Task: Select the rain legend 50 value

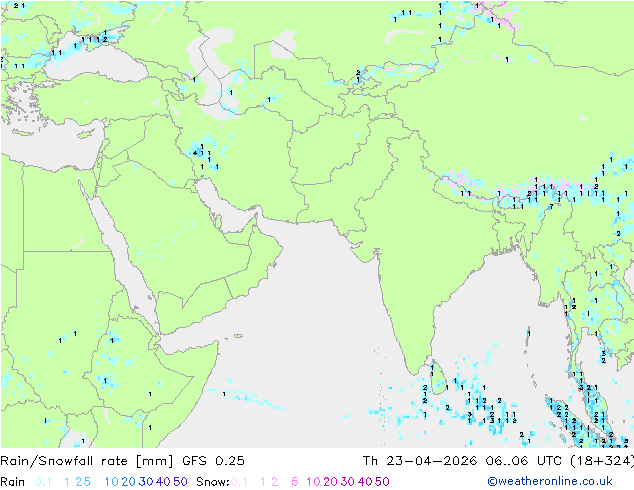Action: tap(180, 482)
